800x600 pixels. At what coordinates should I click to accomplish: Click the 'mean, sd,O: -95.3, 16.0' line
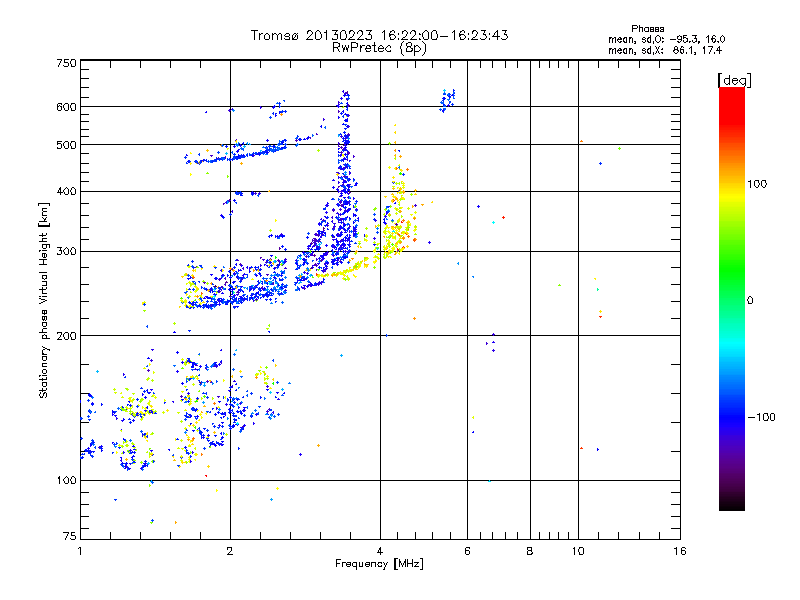pyautogui.click(x=666, y=39)
